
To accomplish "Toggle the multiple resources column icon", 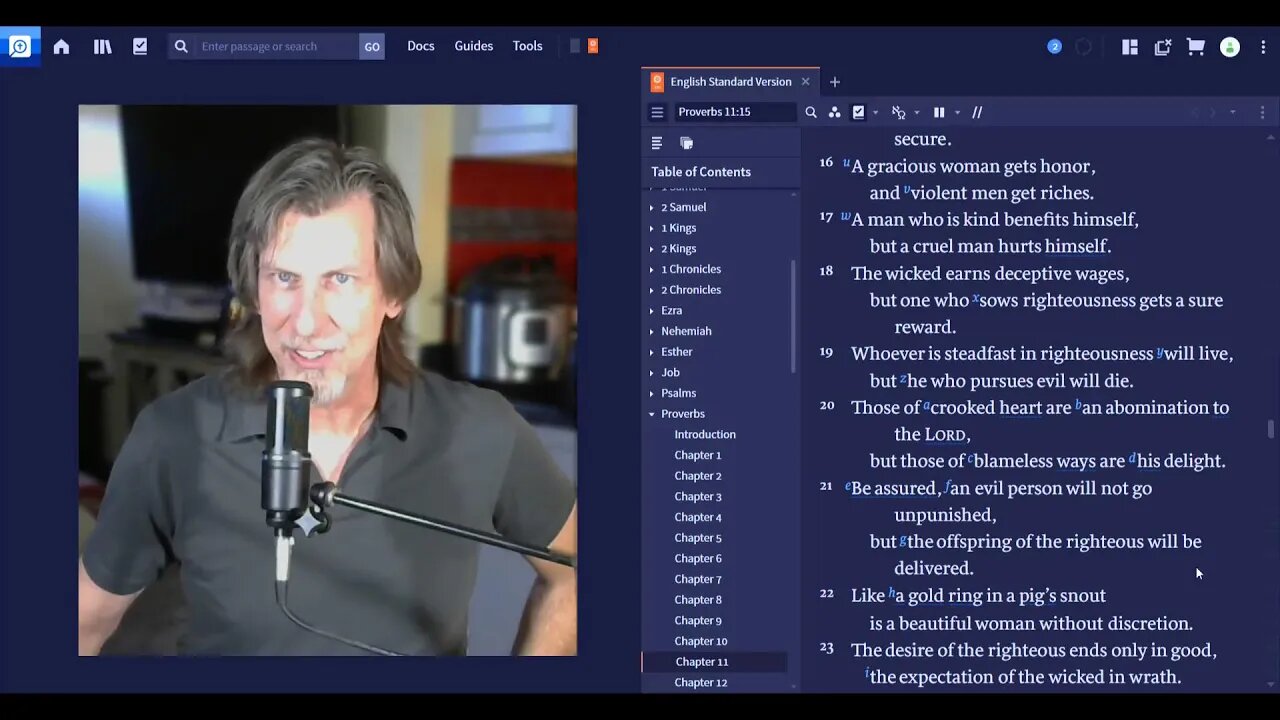I will point(939,112).
